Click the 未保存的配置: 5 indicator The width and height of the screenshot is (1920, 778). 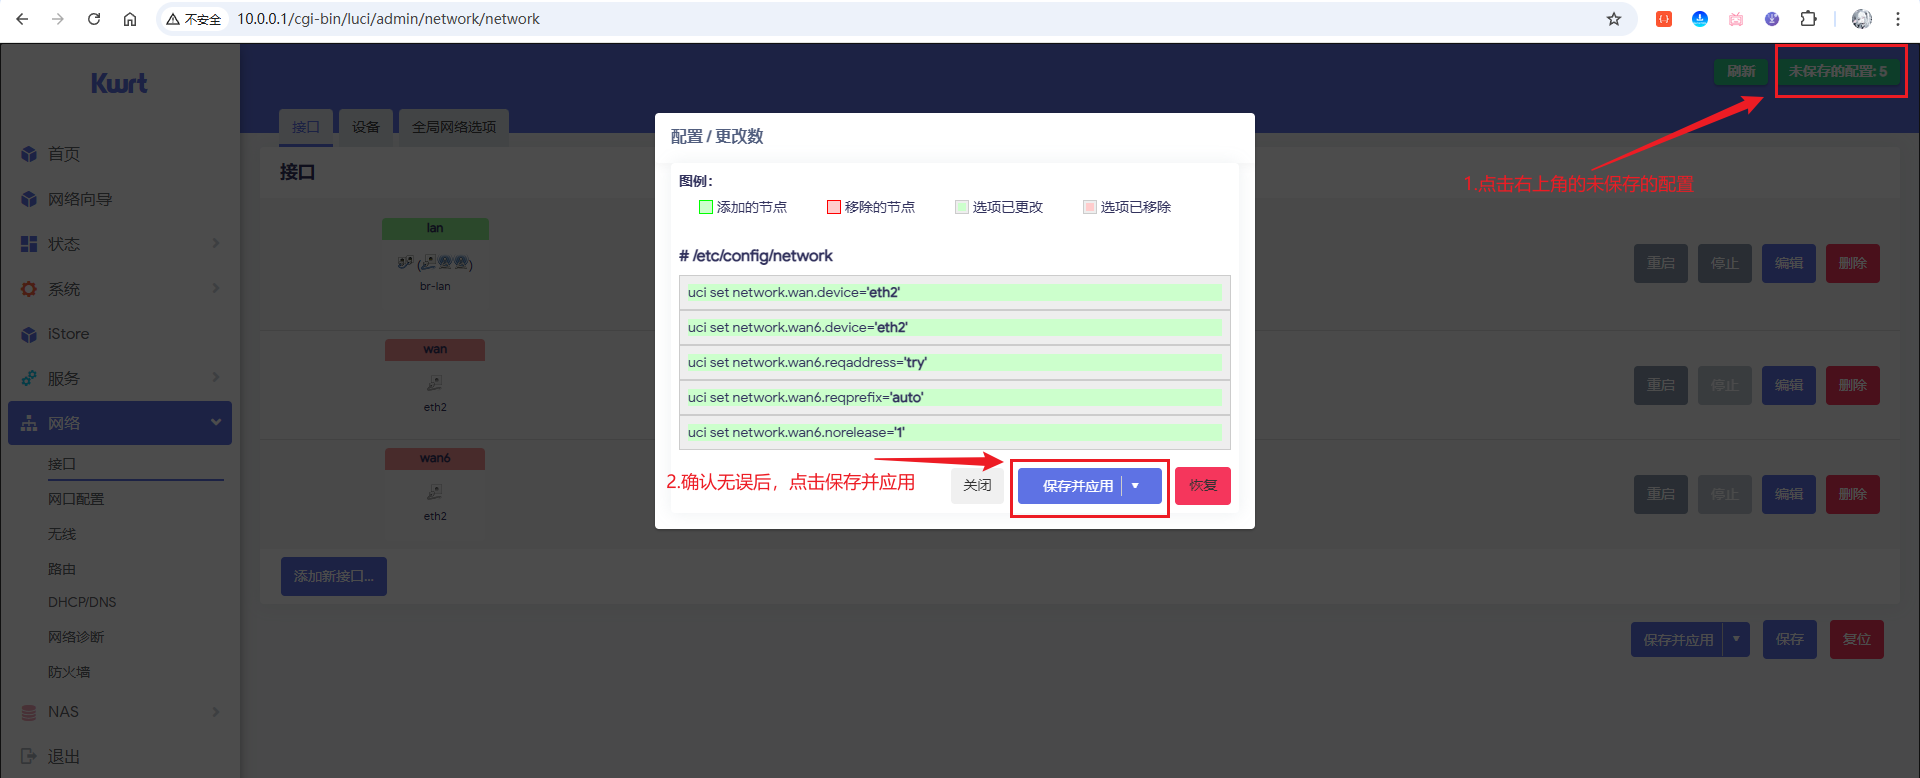[1838, 71]
